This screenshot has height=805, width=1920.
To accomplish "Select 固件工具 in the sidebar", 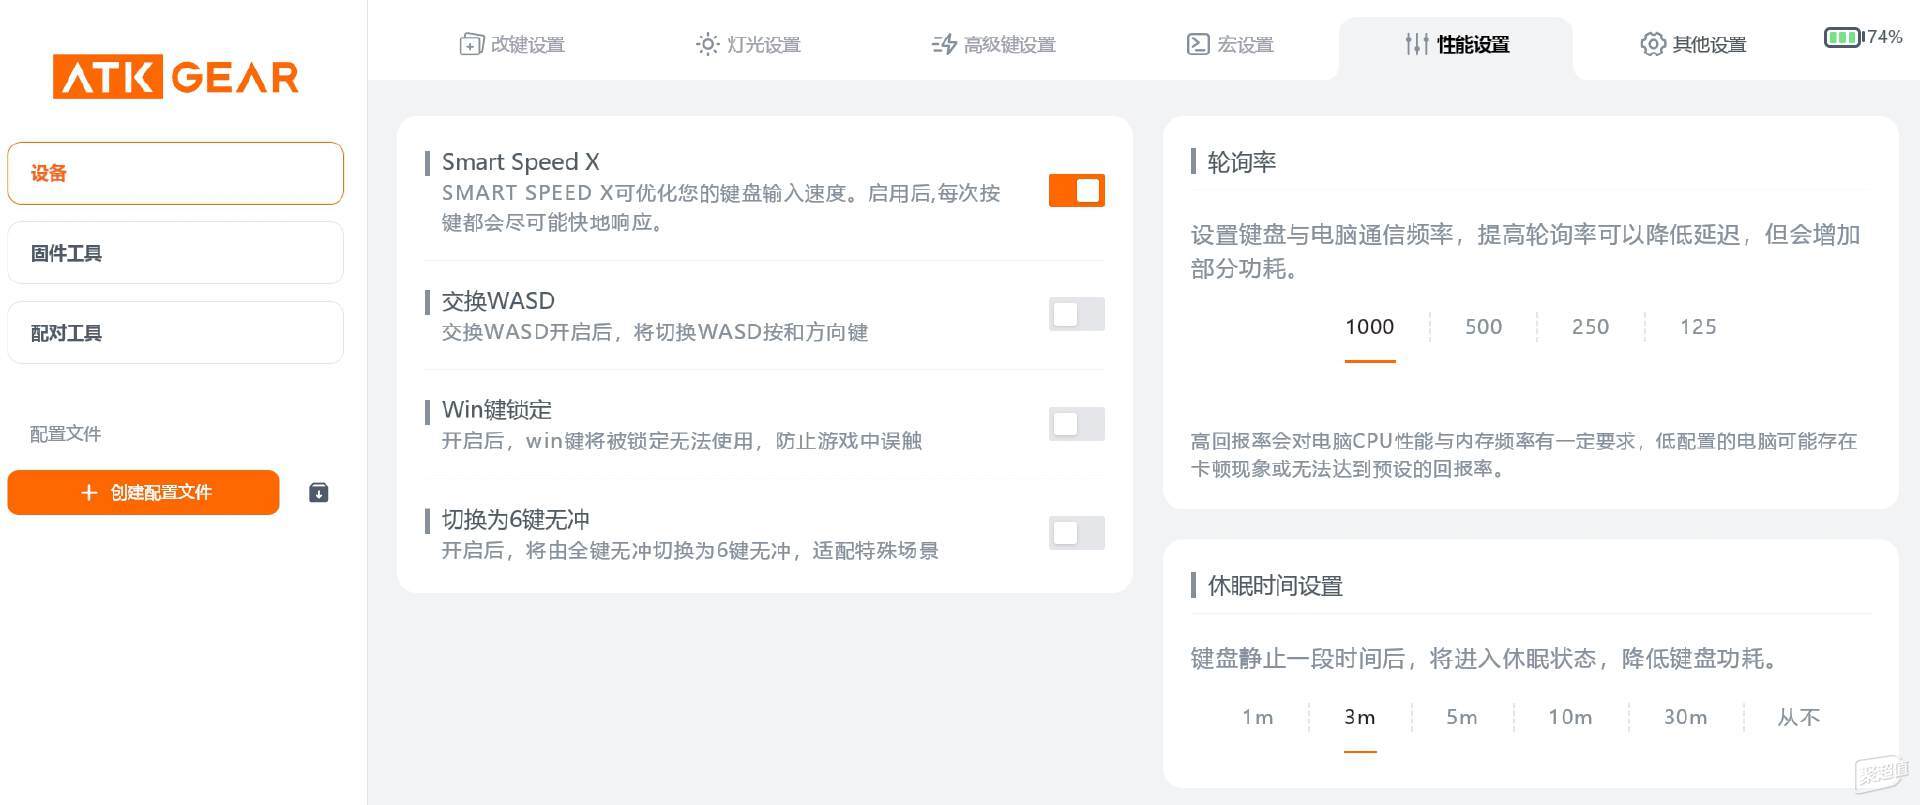I will 176,253.
